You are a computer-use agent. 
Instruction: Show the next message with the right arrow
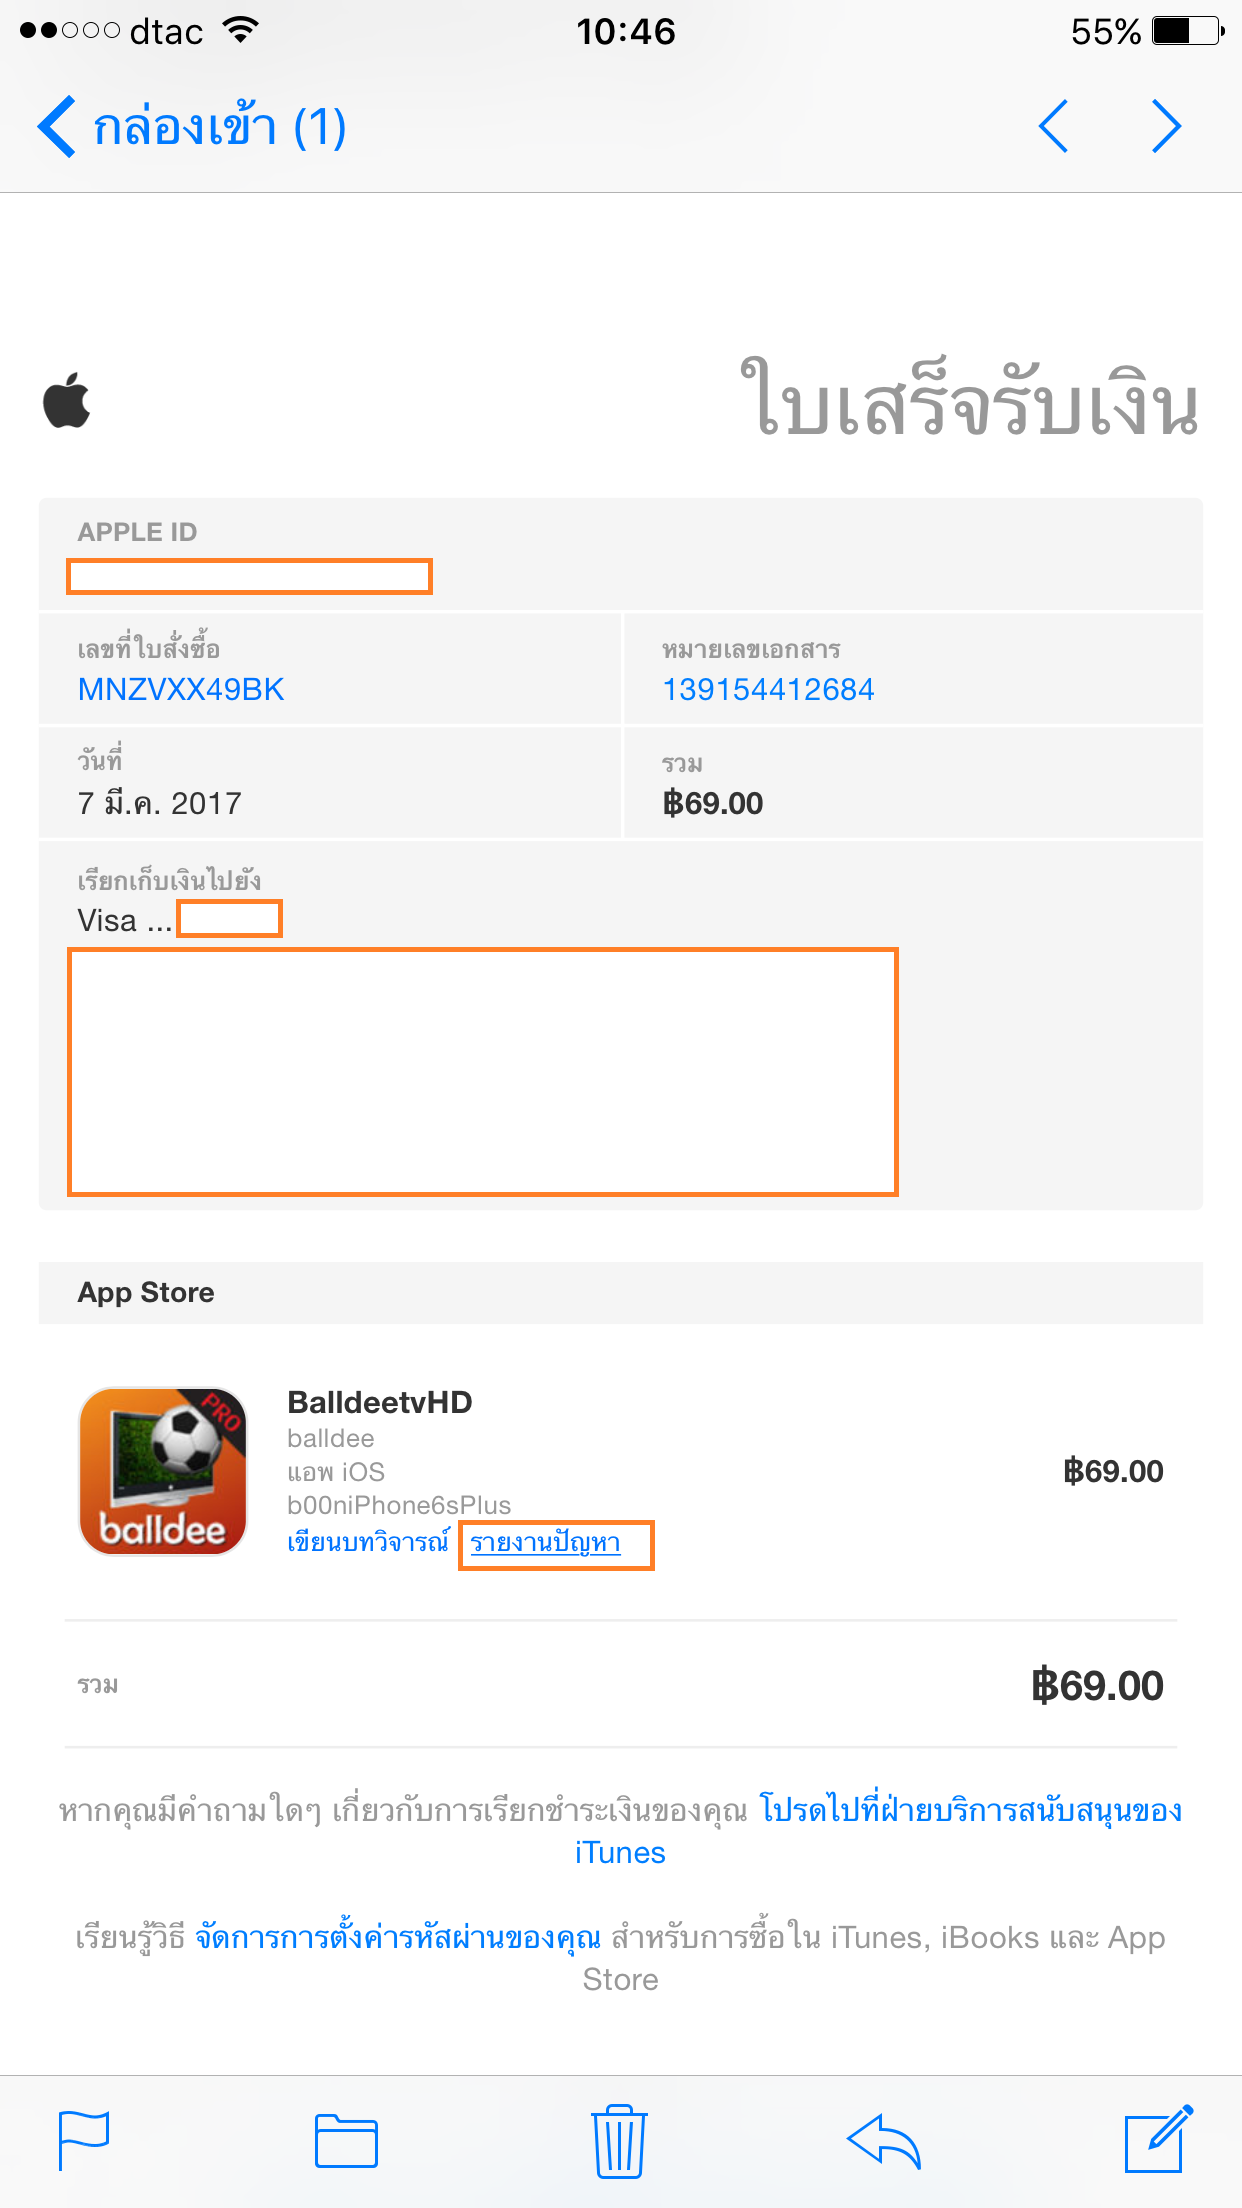coord(1166,127)
